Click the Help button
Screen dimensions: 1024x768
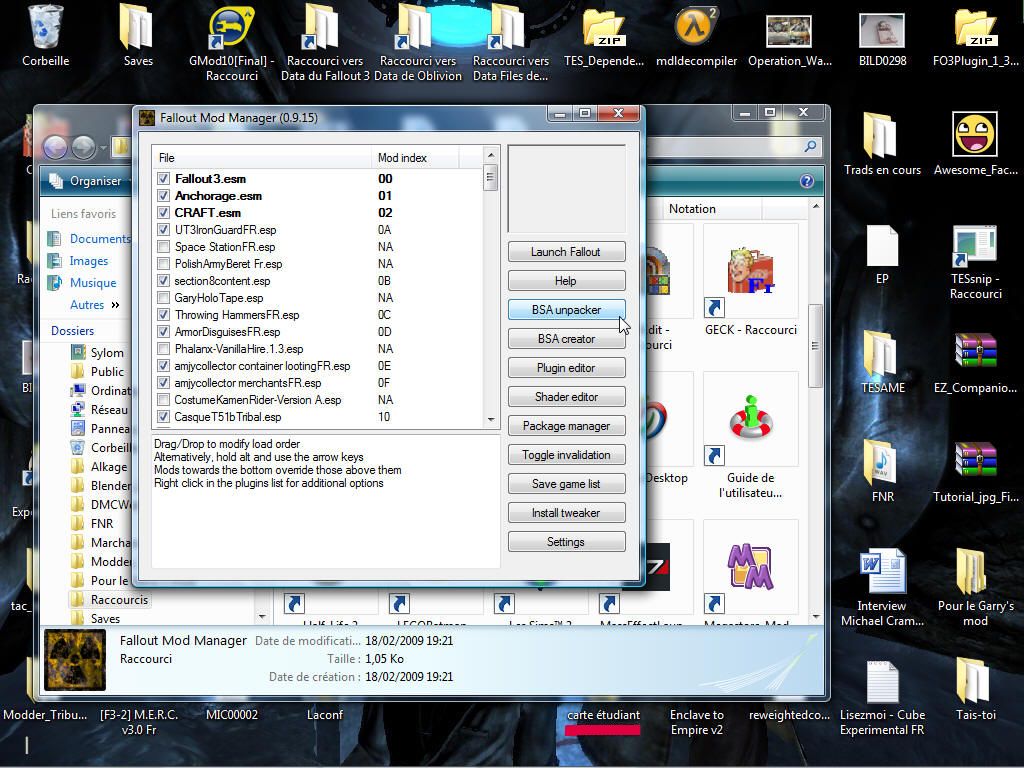tap(566, 281)
